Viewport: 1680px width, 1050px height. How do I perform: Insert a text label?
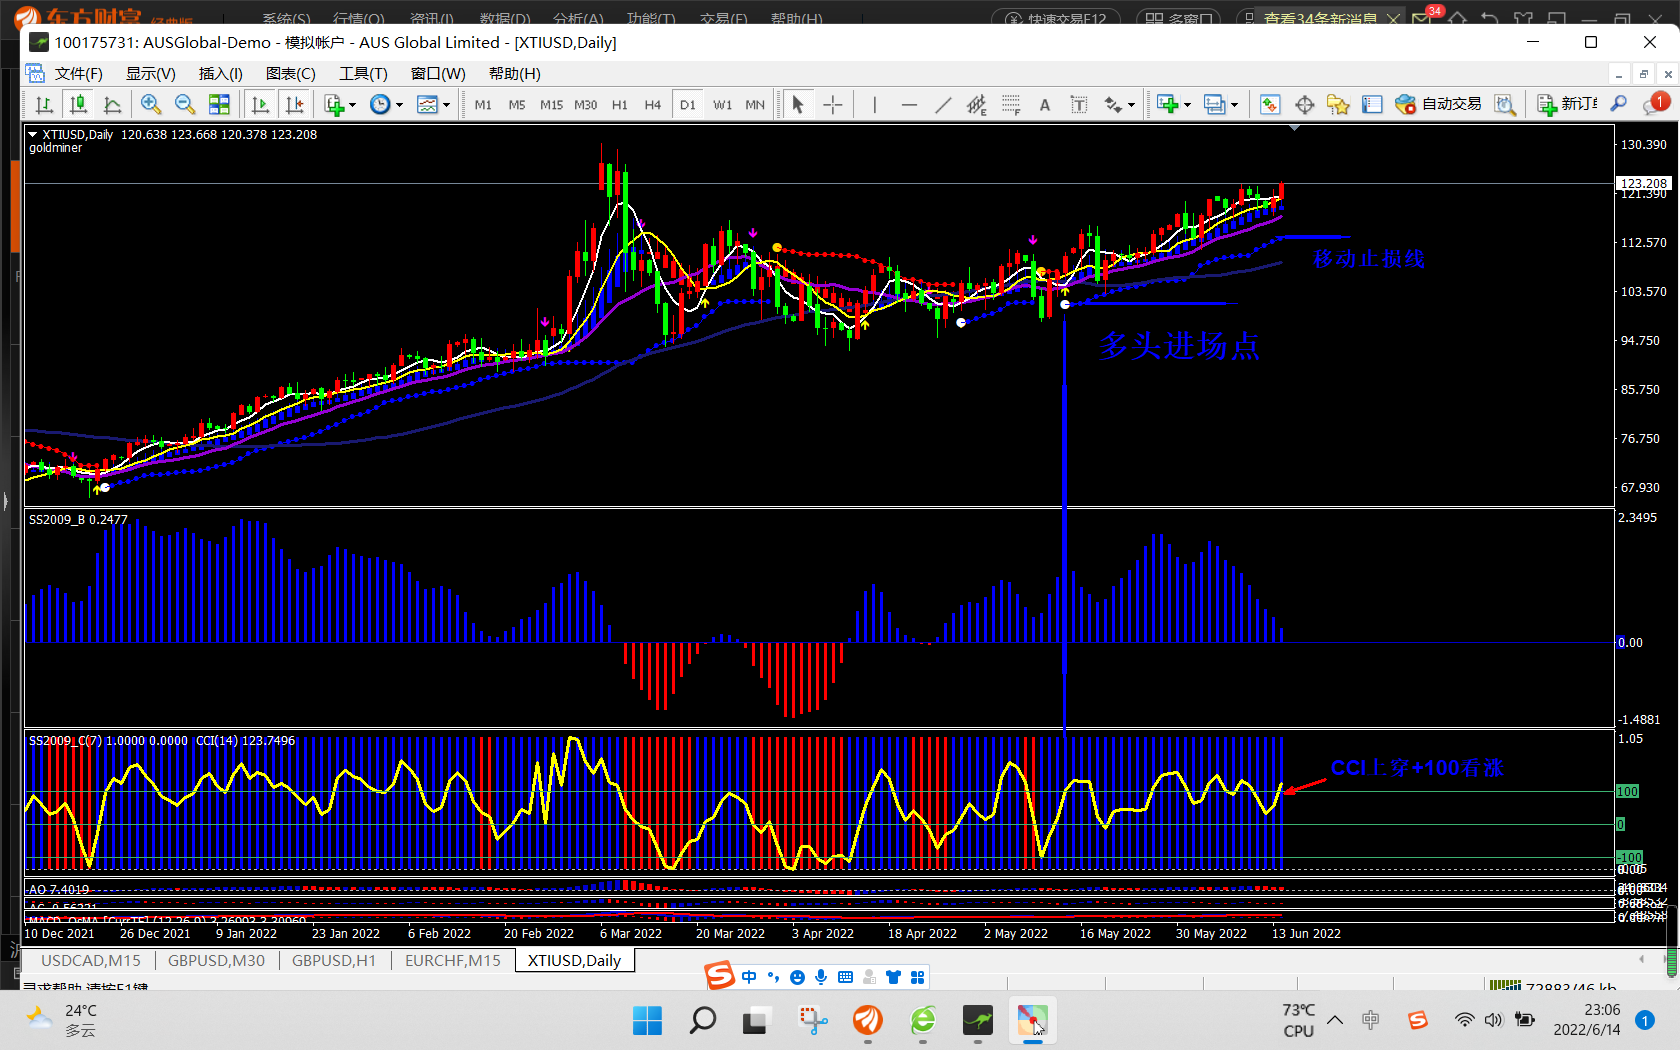click(x=1079, y=104)
